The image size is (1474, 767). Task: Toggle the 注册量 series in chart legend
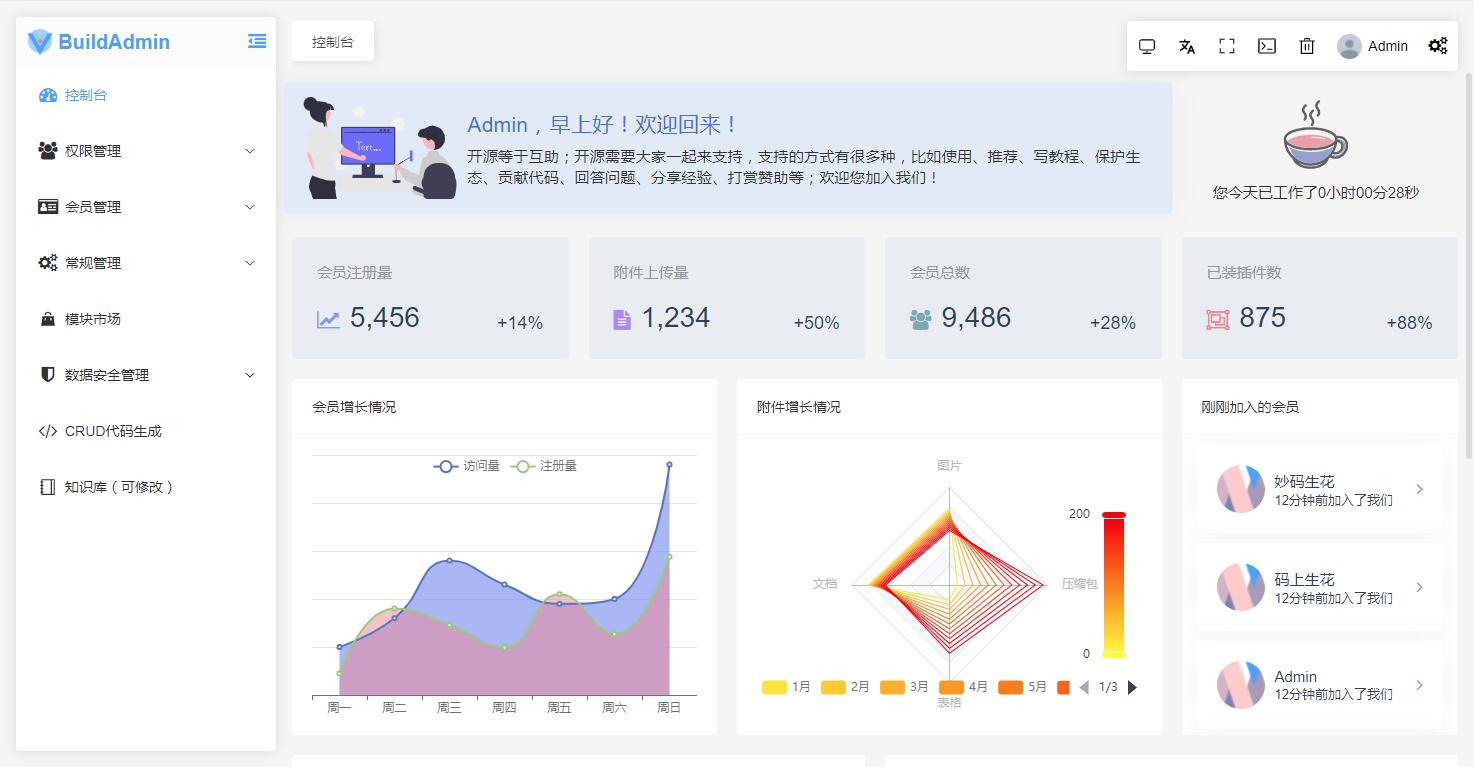point(544,466)
